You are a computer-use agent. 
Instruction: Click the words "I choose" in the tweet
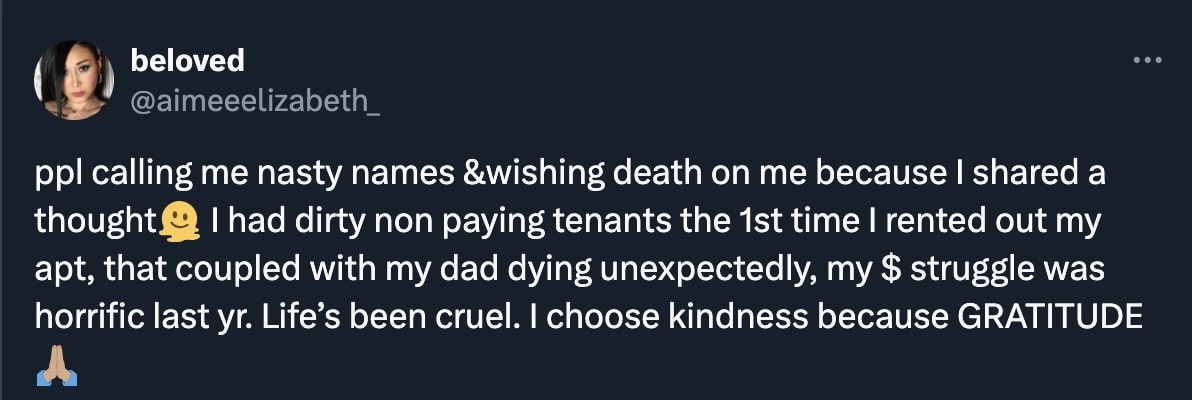(x=568, y=318)
